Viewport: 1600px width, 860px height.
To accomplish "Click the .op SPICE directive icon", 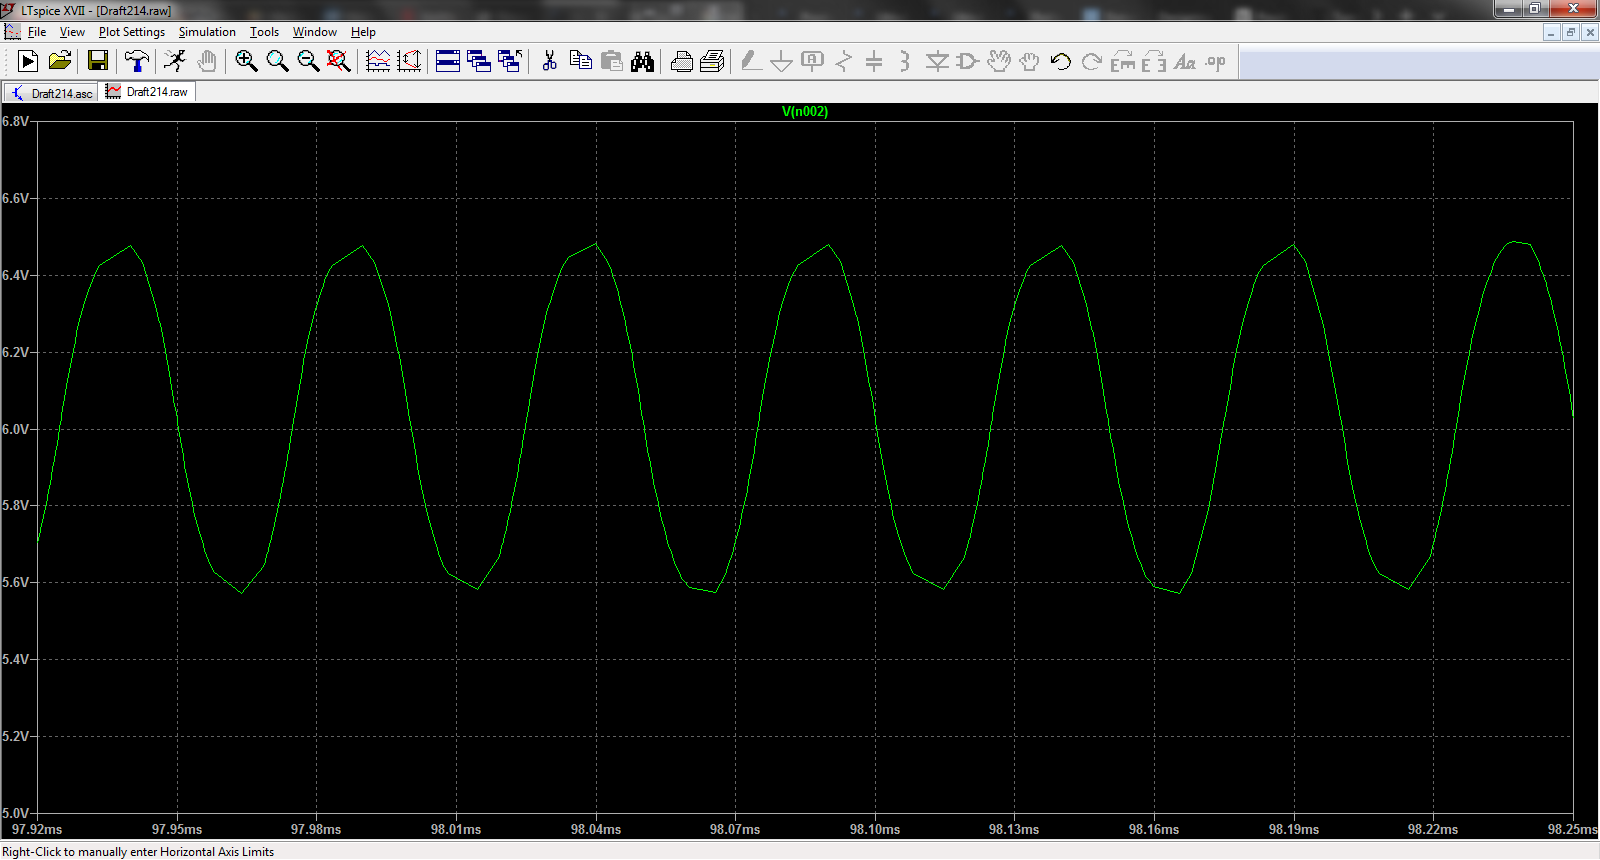I will 1216,62.
